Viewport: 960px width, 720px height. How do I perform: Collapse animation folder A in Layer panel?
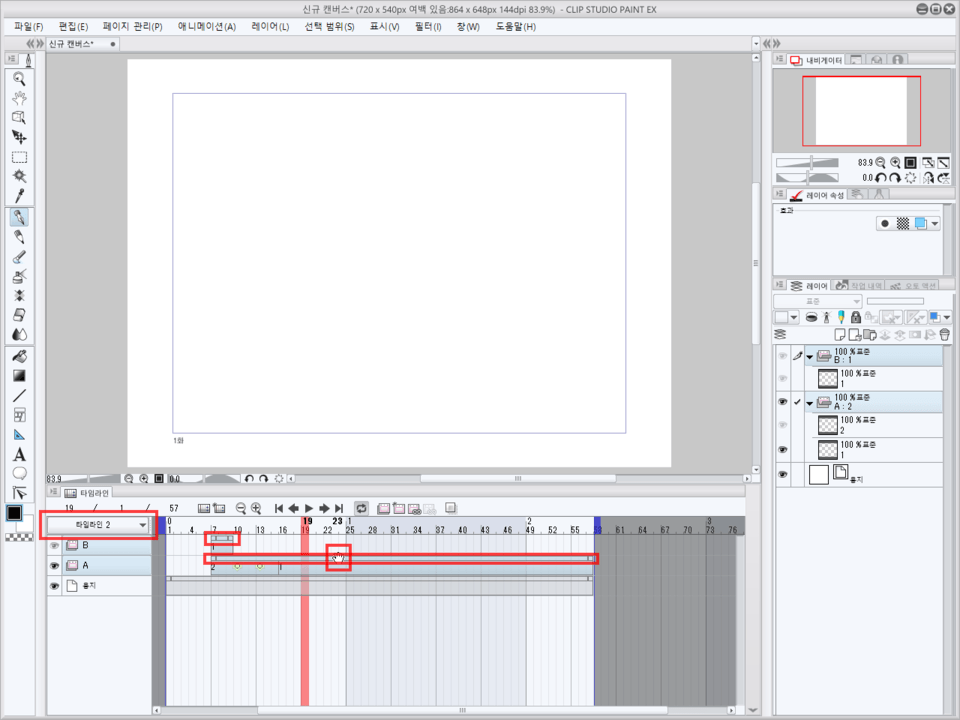pyautogui.click(x=810, y=403)
